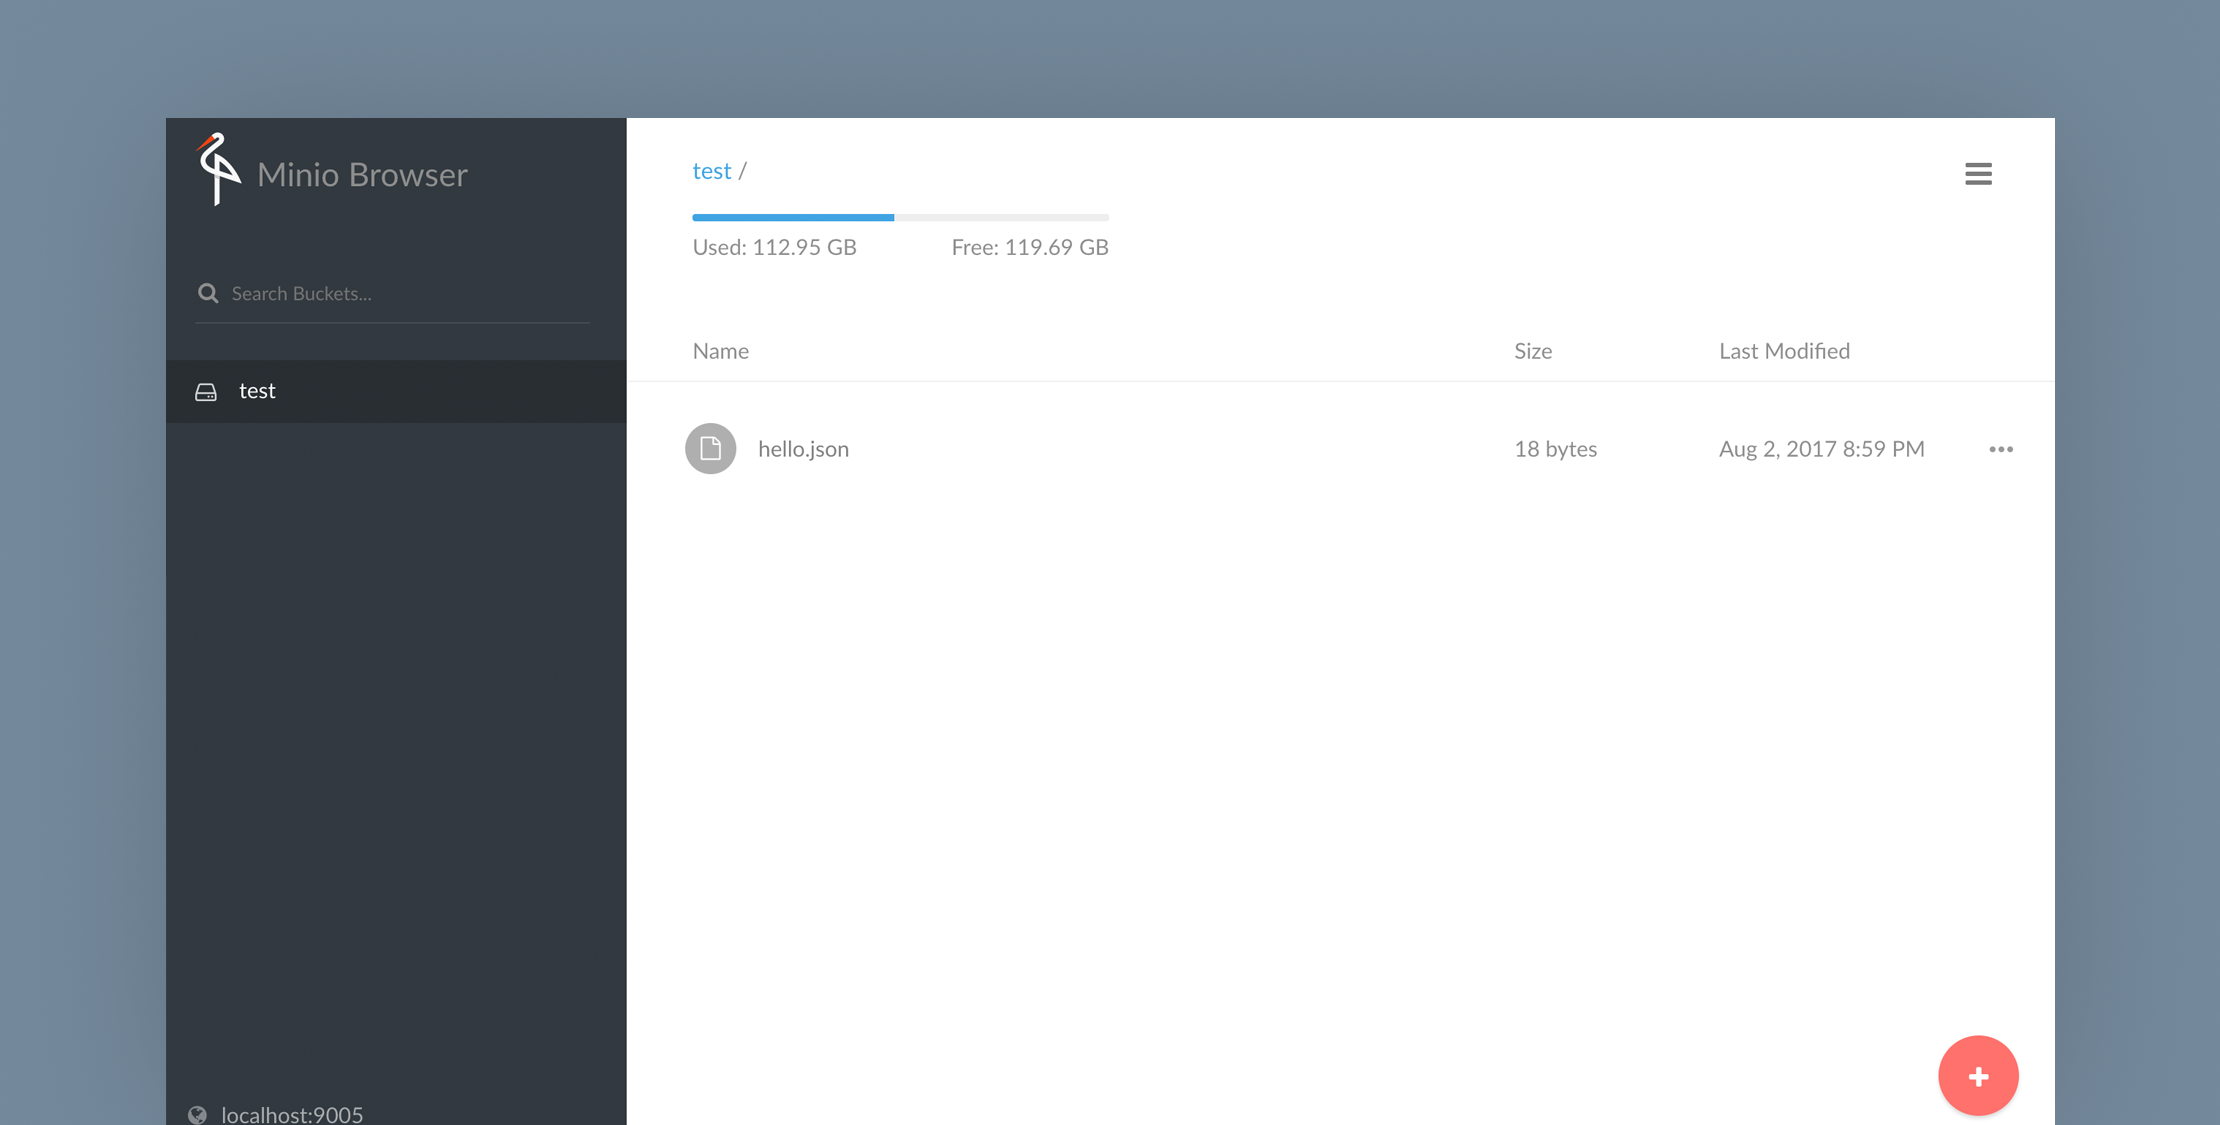Click the storage usage progress bar

point(900,217)
